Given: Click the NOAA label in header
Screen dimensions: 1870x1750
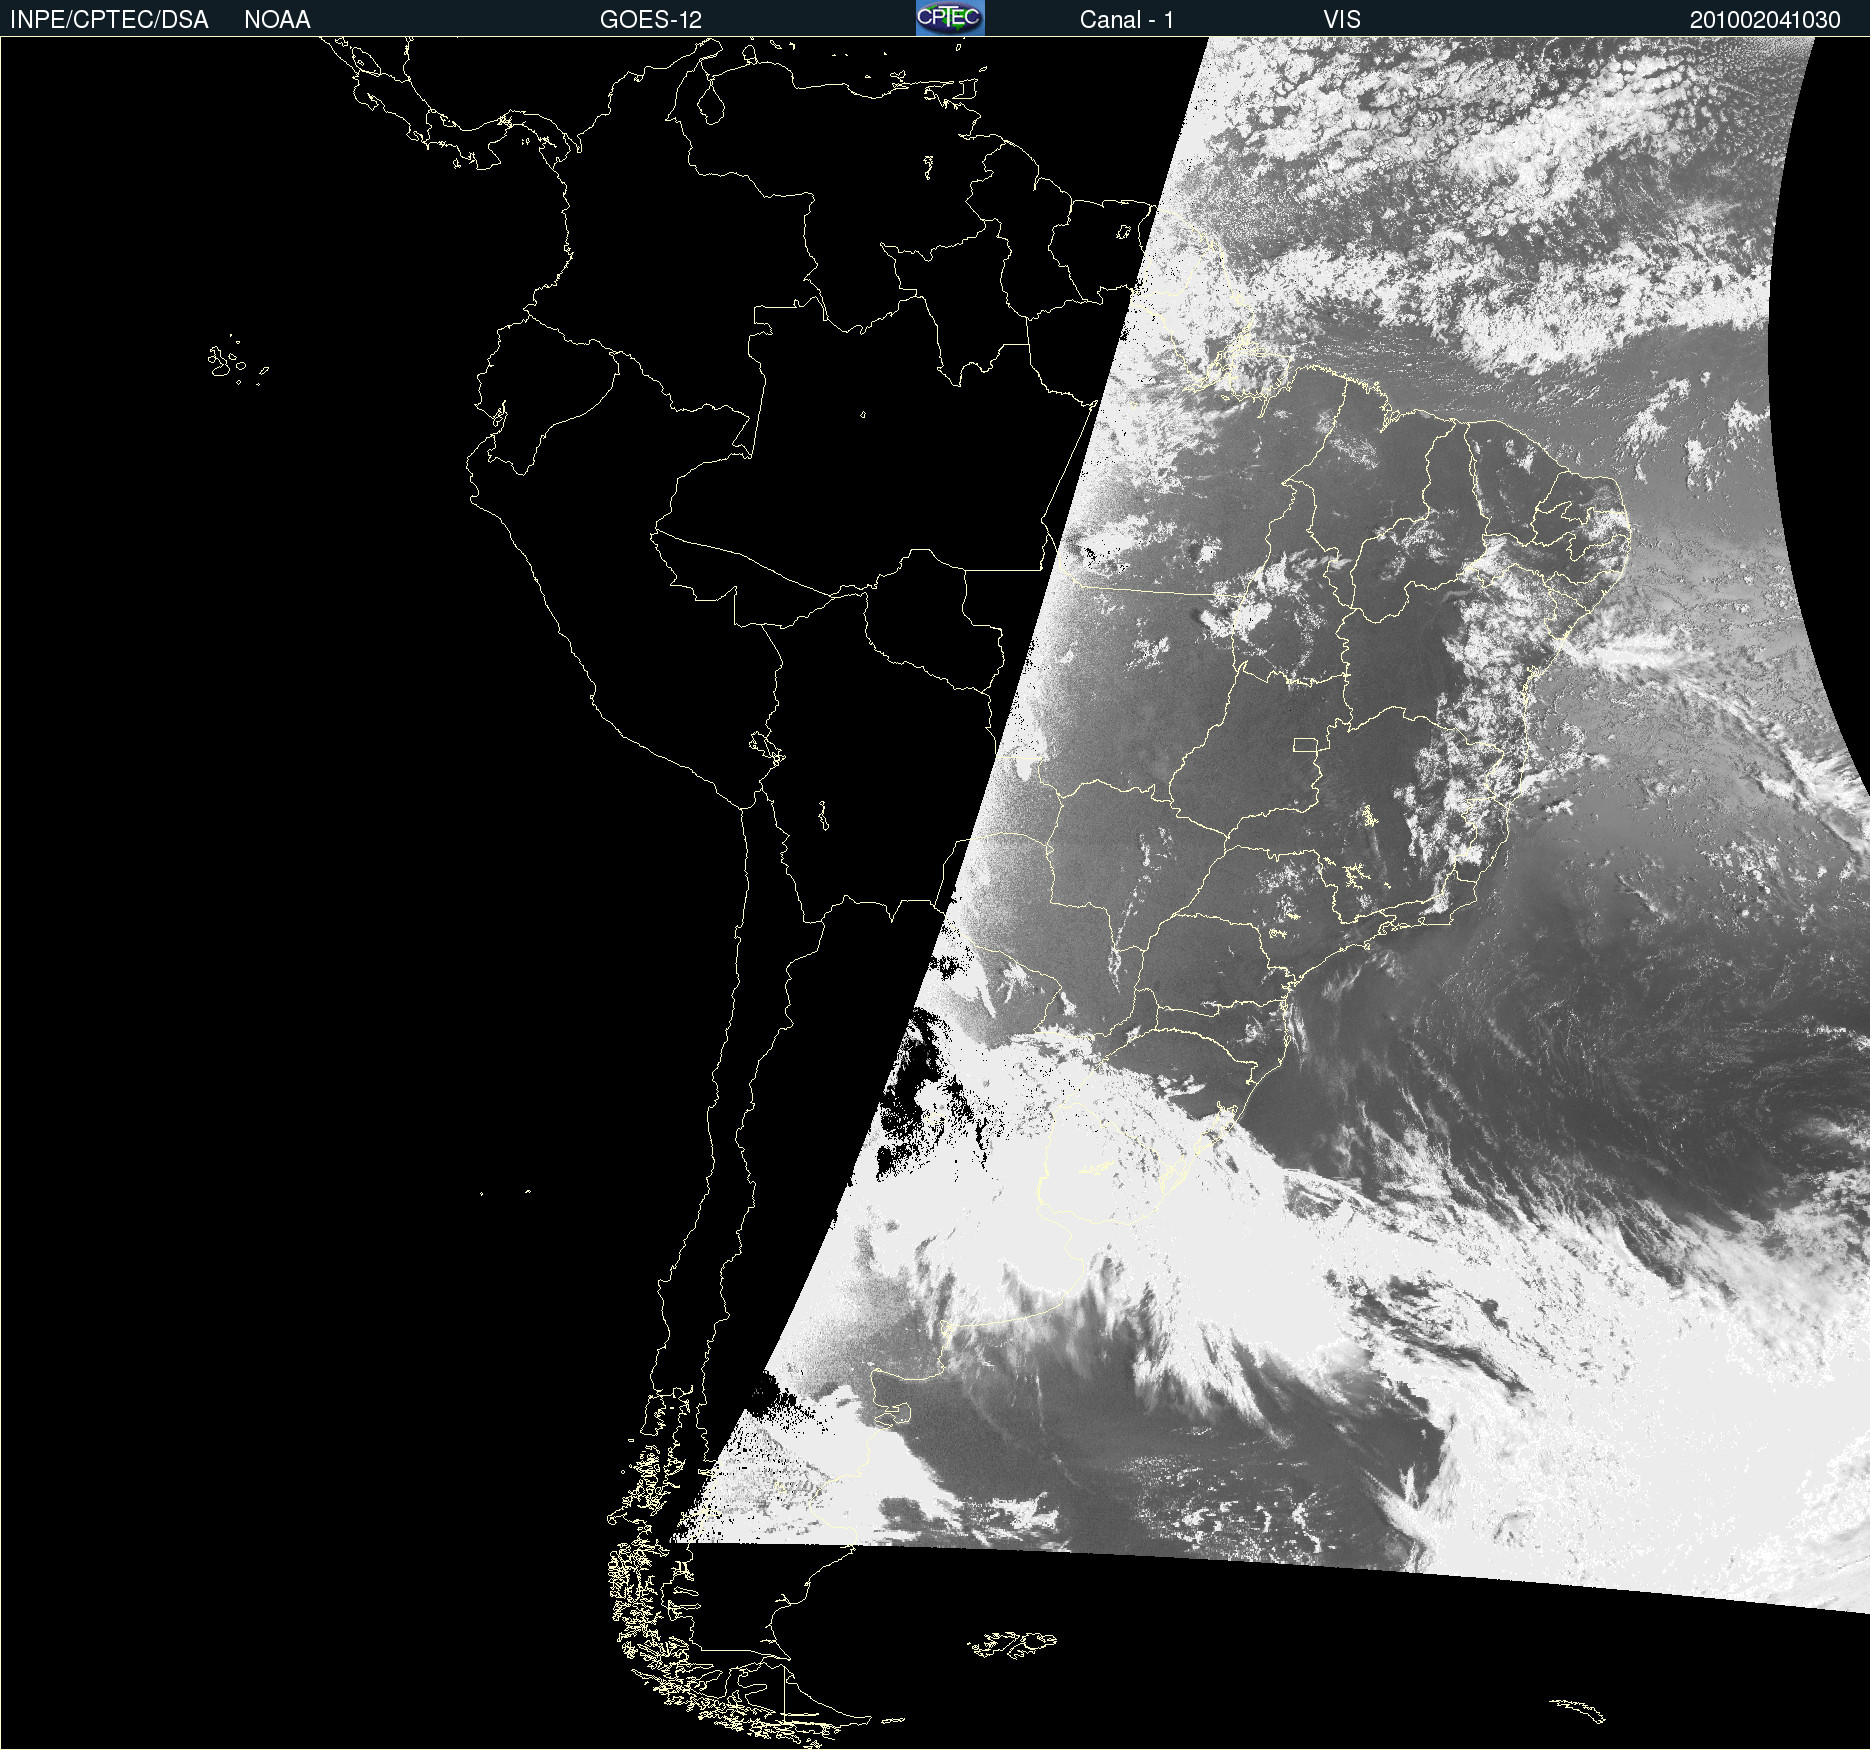Looking at the screenshot, I should 277,20.
